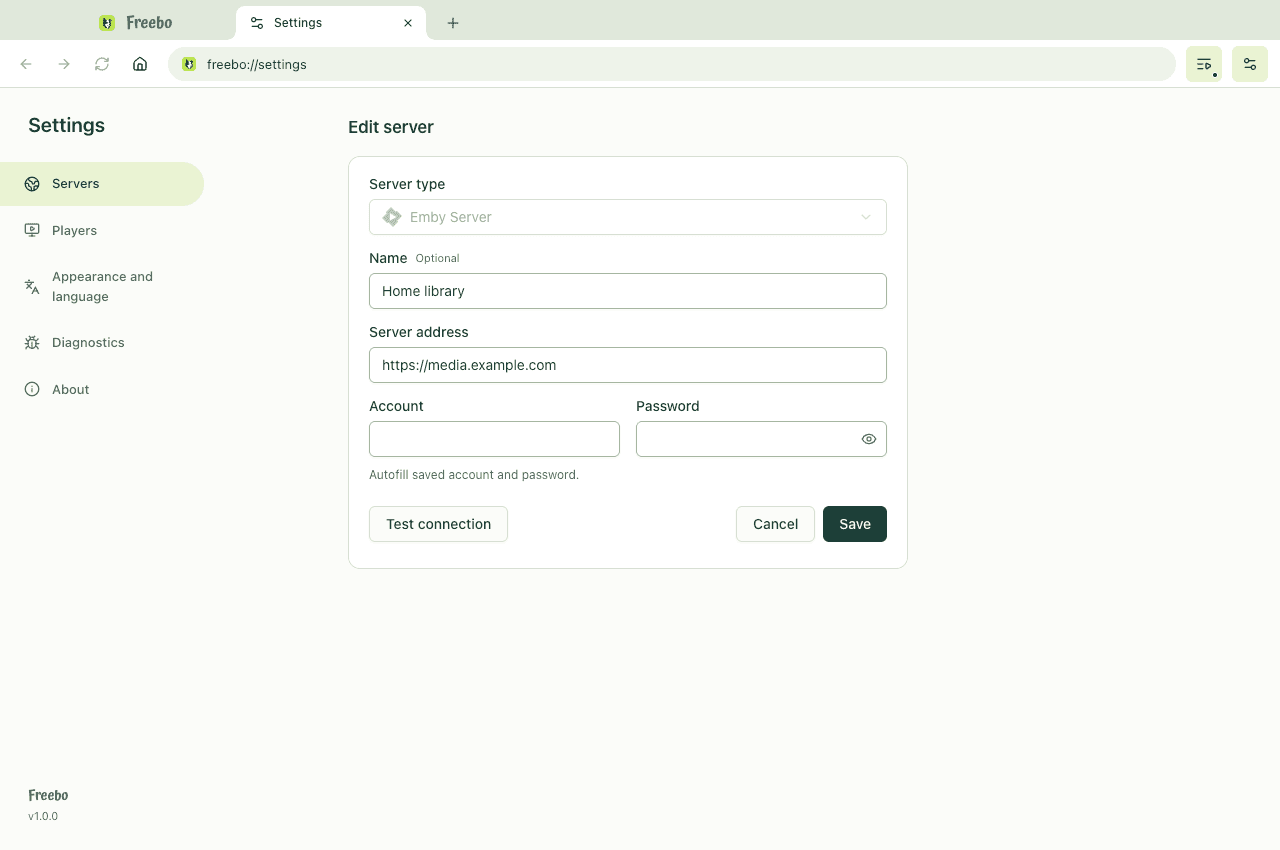
Task: Click the Servers globe icon
Action: click(x=32, y=184)
